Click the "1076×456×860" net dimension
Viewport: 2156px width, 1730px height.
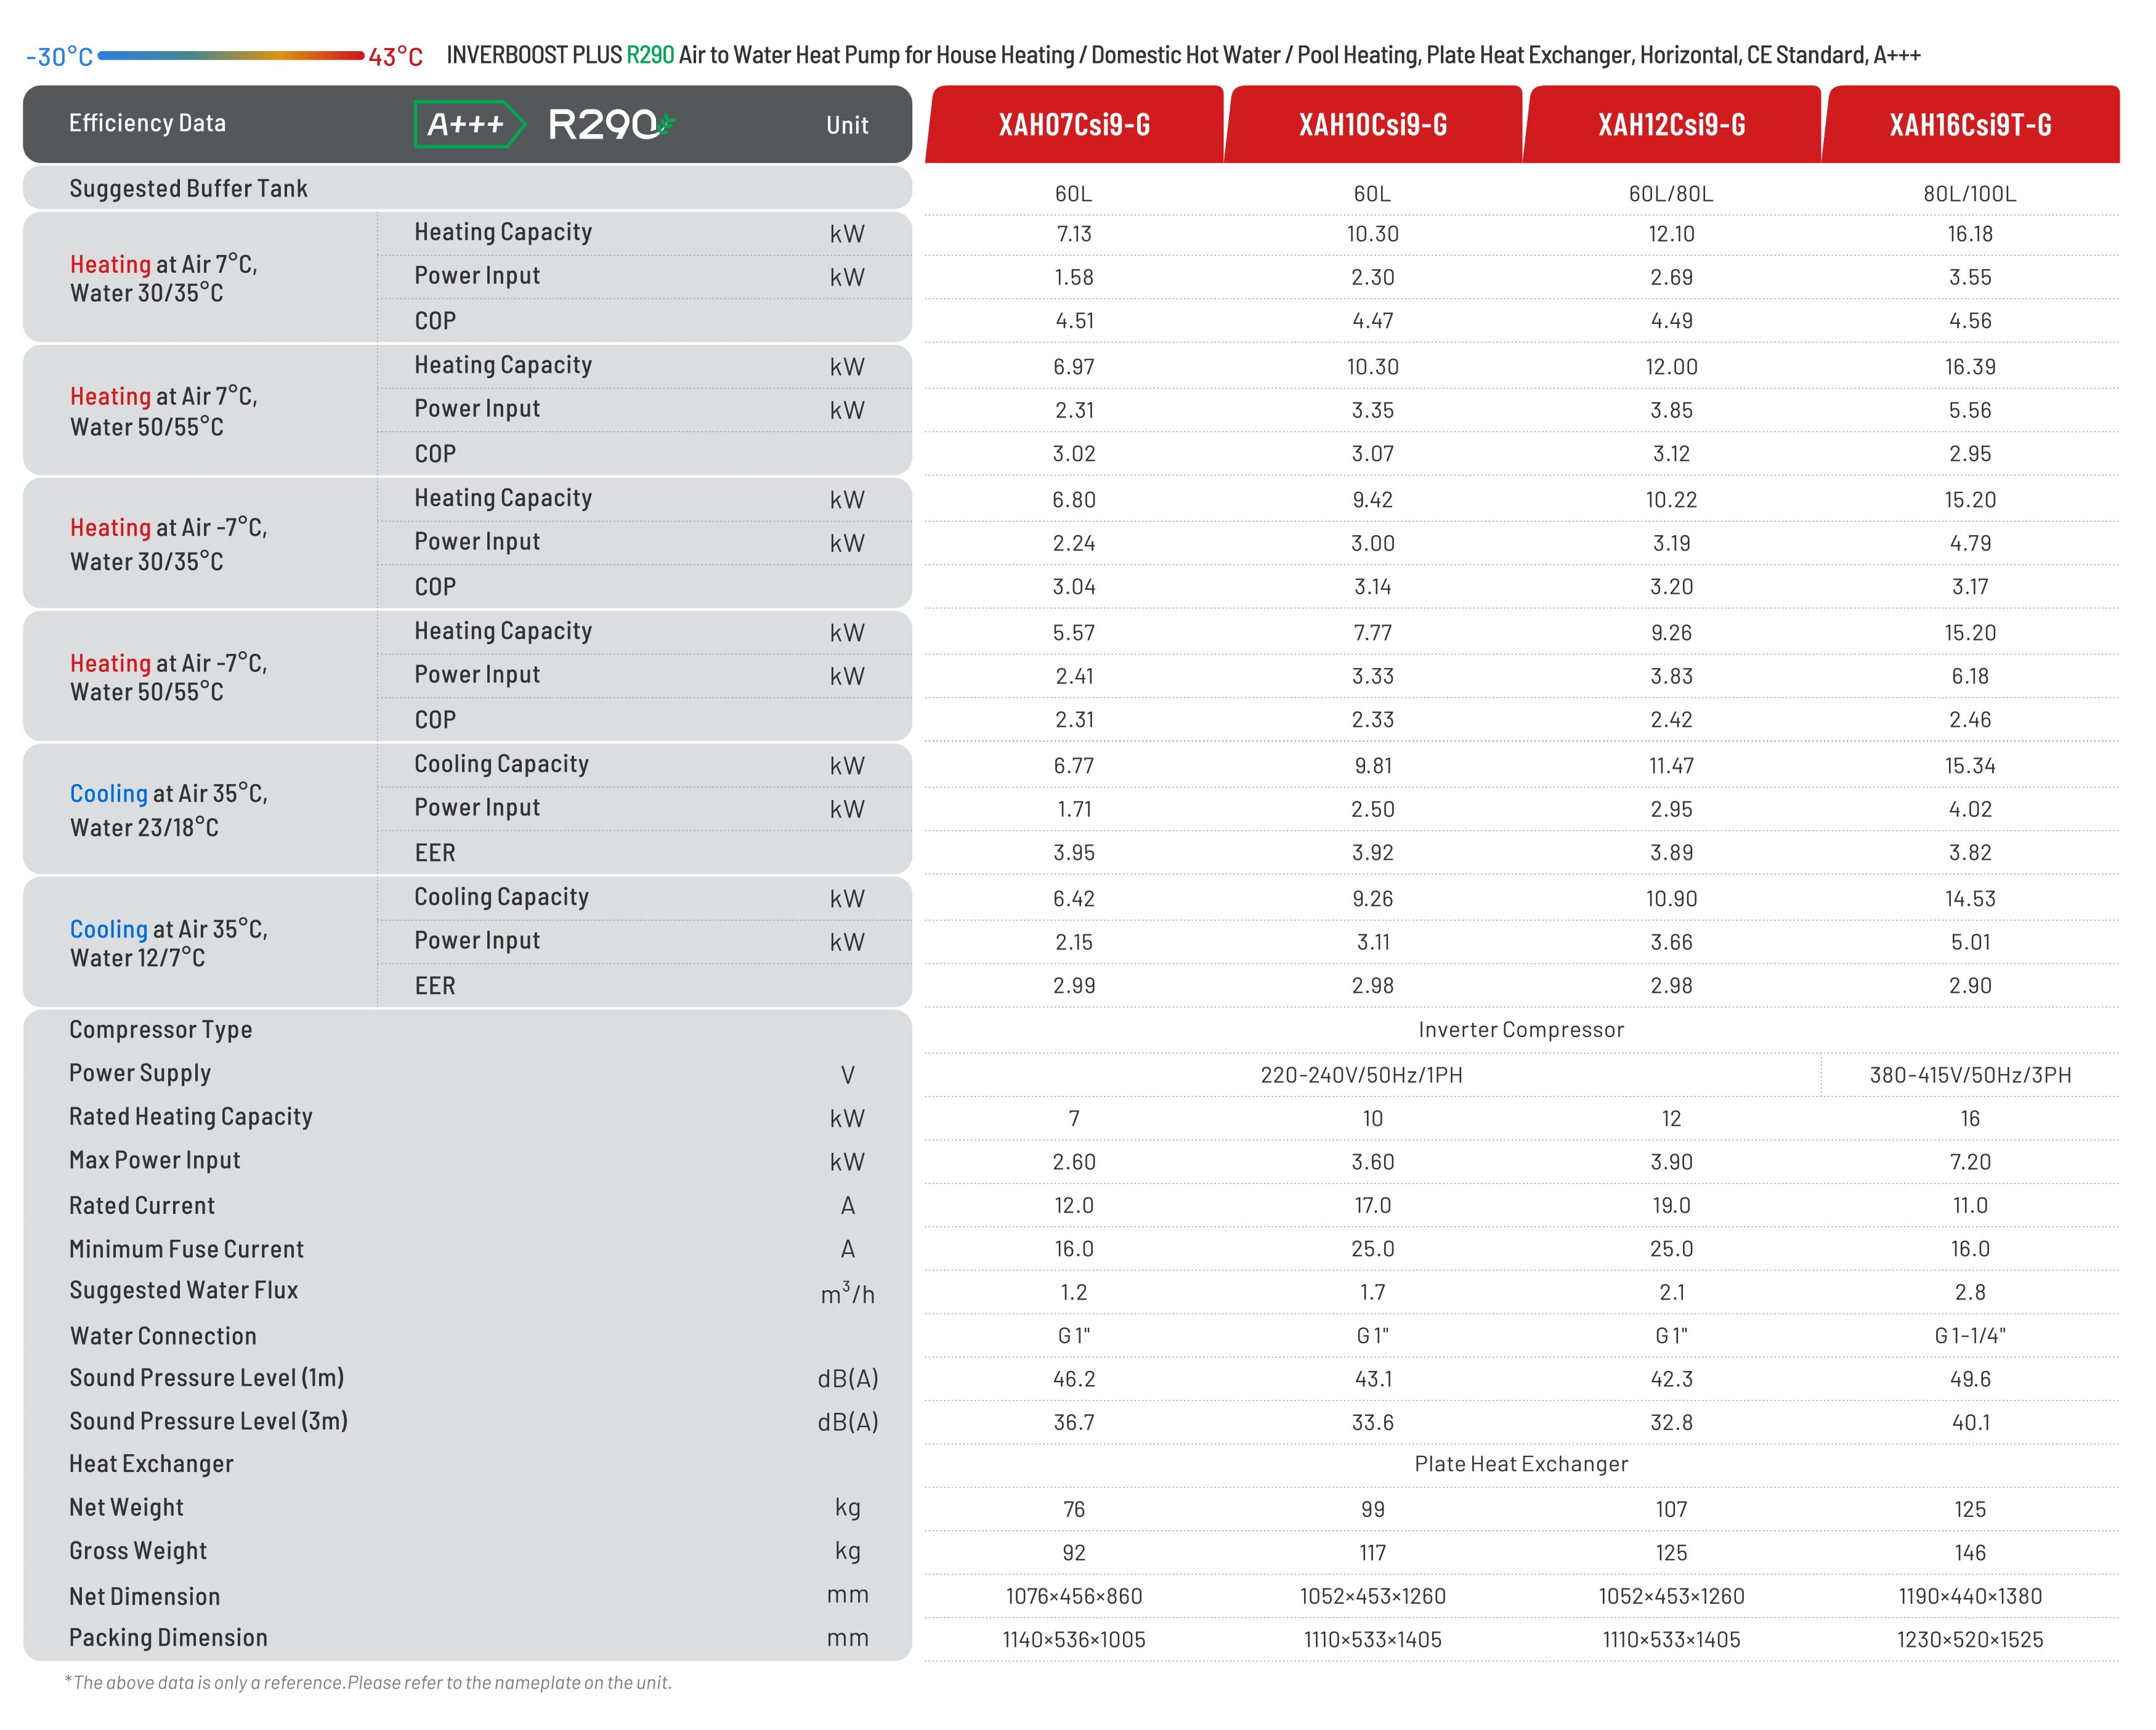1074,1597
